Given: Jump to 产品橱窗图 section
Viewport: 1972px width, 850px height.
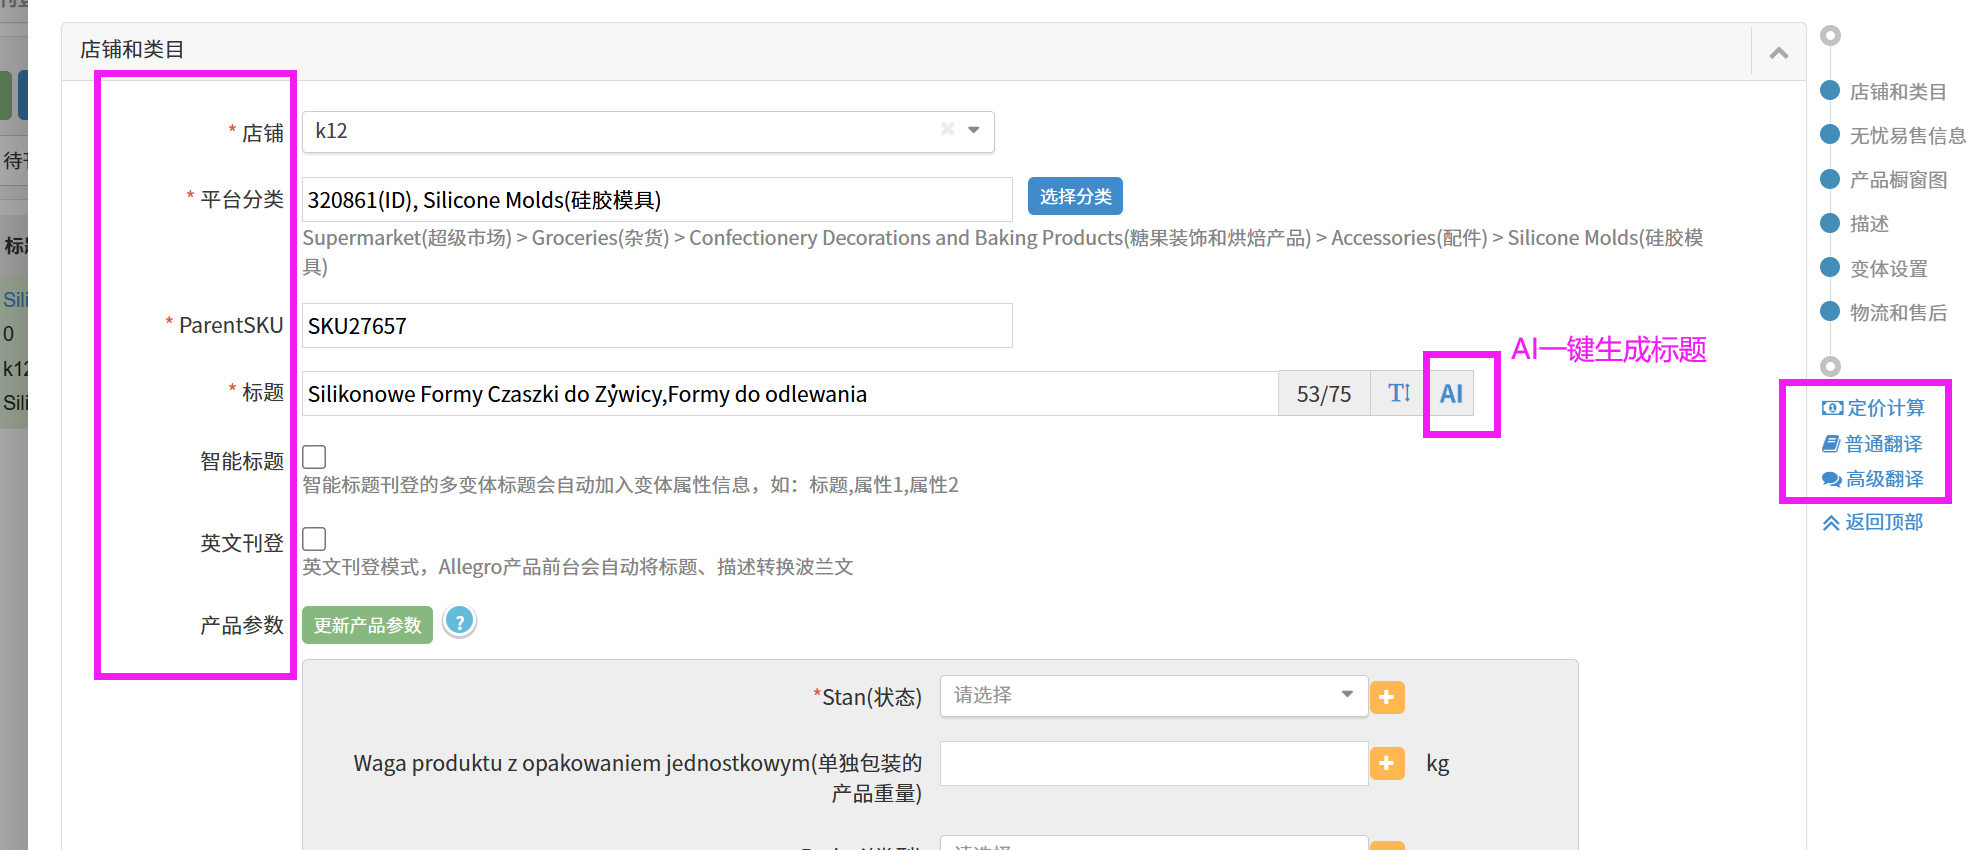Looking at the screenshot, I should tap(1897, 180).
